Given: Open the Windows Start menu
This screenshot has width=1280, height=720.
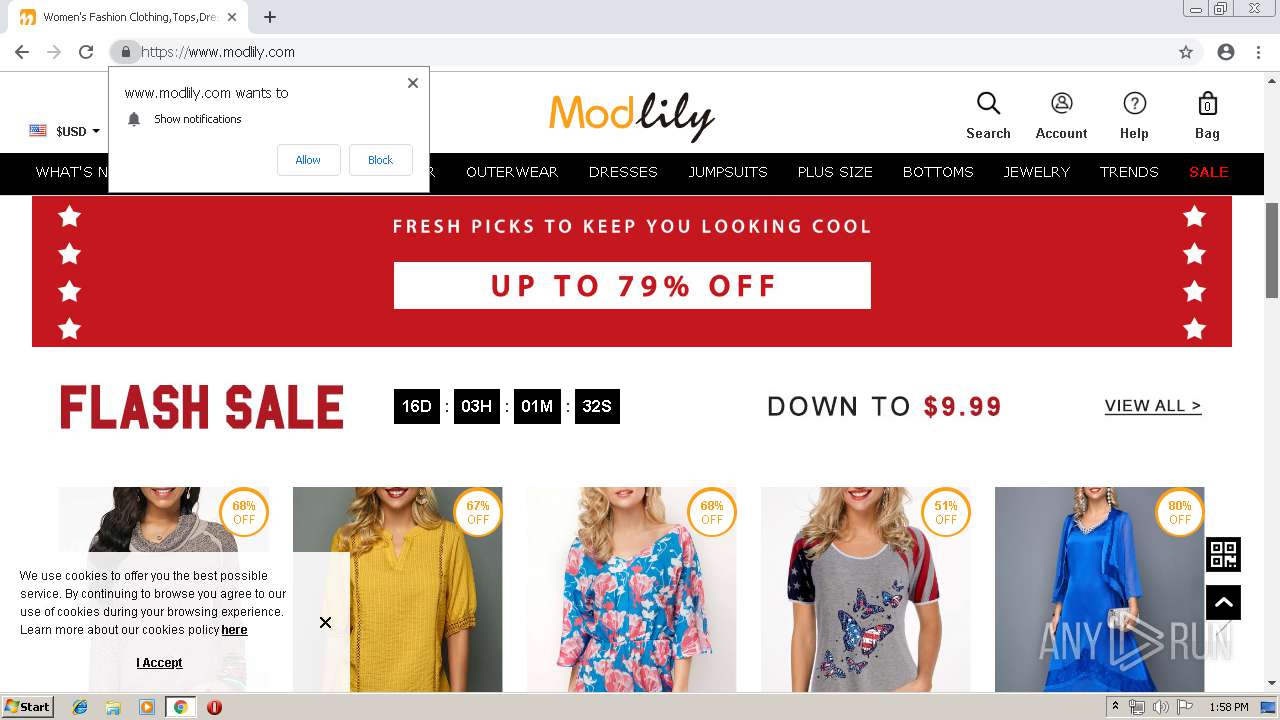Looking at the screenshot, I should [x=27, y=707].
